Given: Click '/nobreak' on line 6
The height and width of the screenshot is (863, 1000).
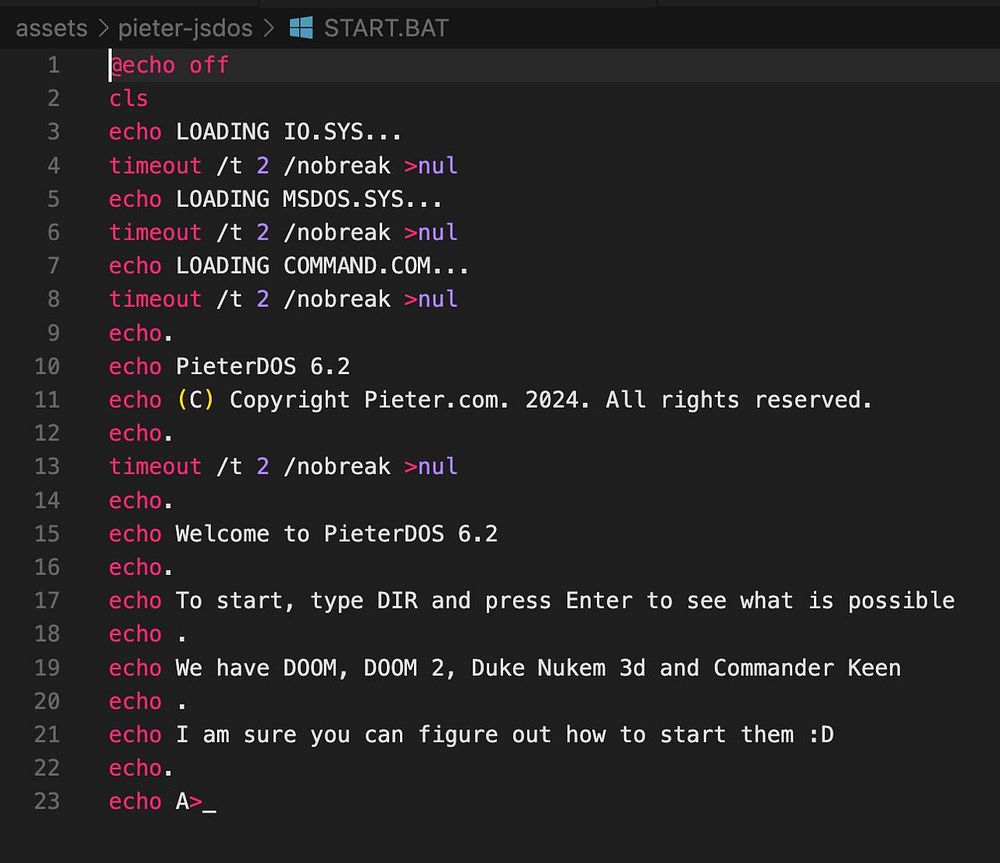Looking at the screenshot, I should (x=337, y=232).
